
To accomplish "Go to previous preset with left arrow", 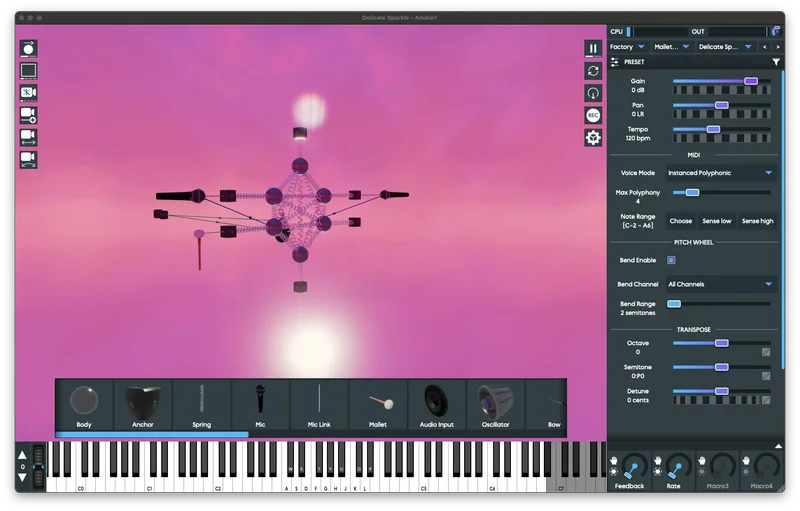I will [764, 47].
